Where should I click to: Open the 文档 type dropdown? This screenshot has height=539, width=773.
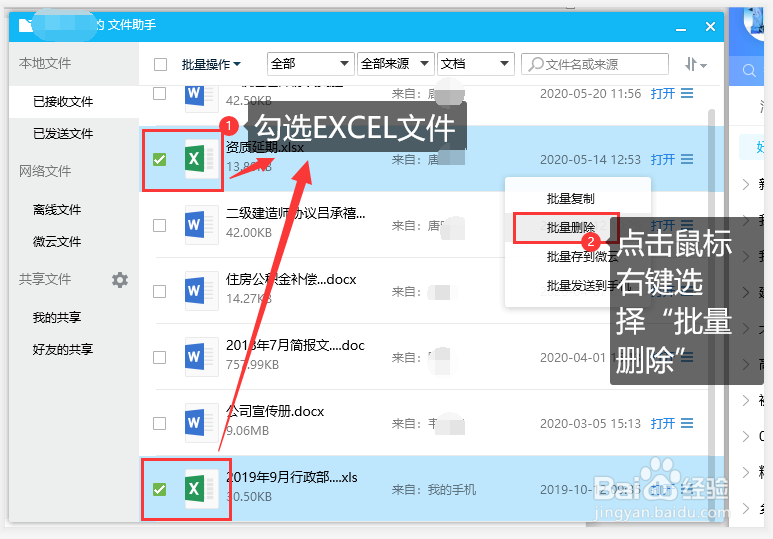click(475, 64)
